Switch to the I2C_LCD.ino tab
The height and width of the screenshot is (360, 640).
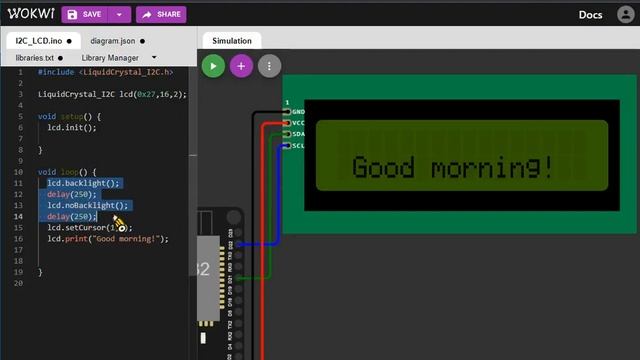(x=43, y=41)
